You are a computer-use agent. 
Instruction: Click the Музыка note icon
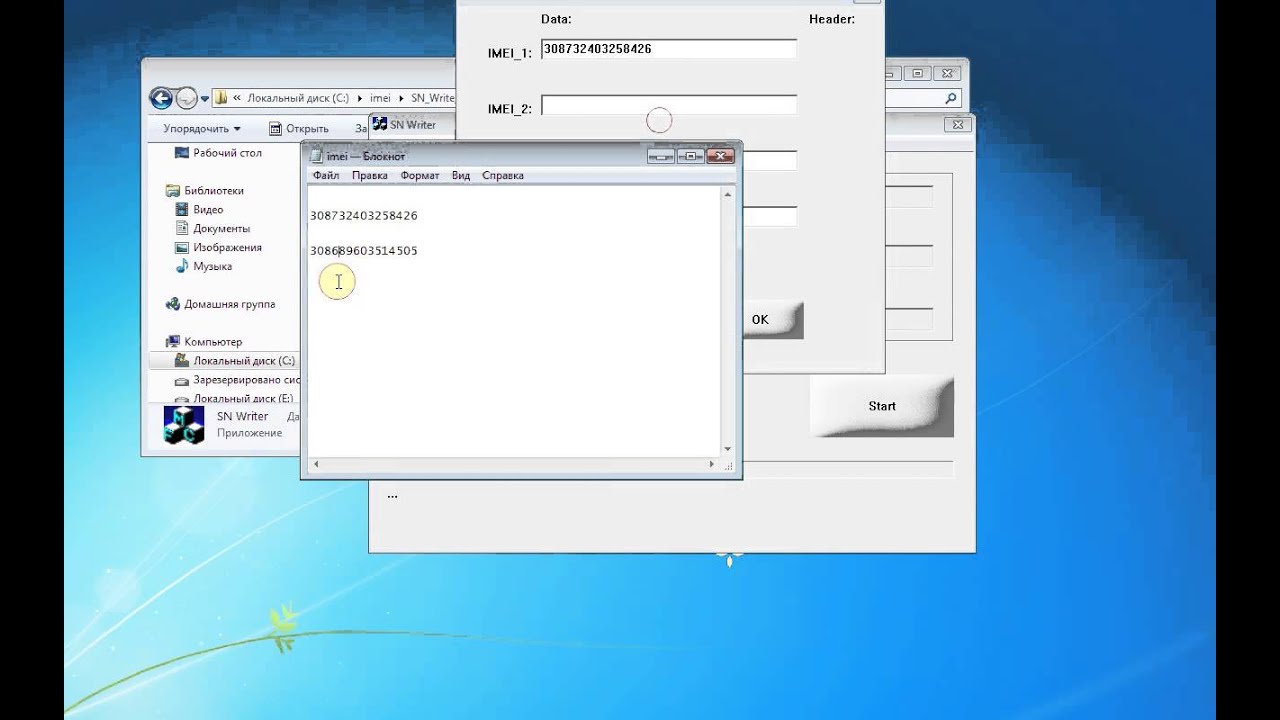[182, 266]
